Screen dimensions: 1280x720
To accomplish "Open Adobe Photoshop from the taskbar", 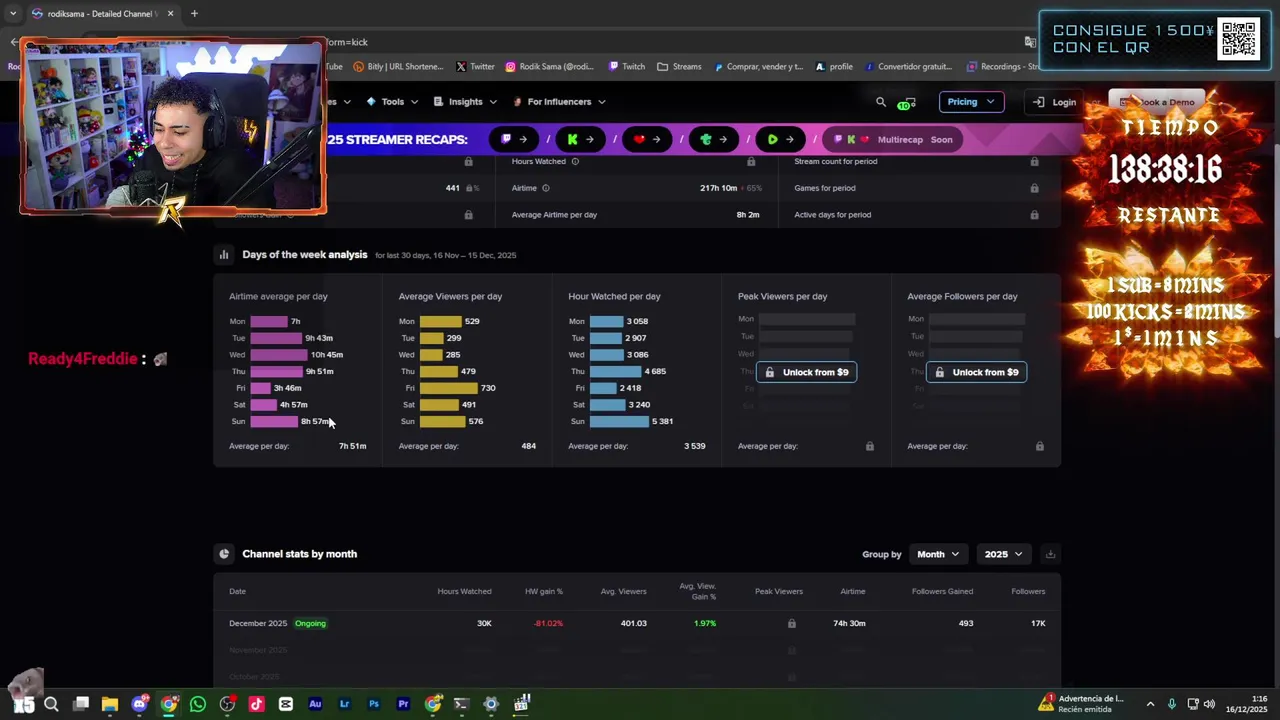I will point(374,704).
